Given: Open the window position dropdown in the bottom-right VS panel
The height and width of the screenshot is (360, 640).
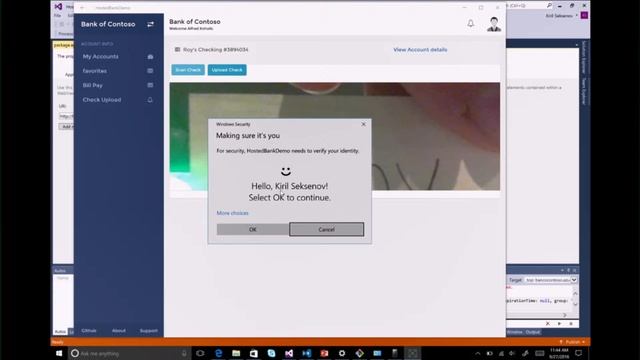Looking at the screenshot, I should coord(562,270).
